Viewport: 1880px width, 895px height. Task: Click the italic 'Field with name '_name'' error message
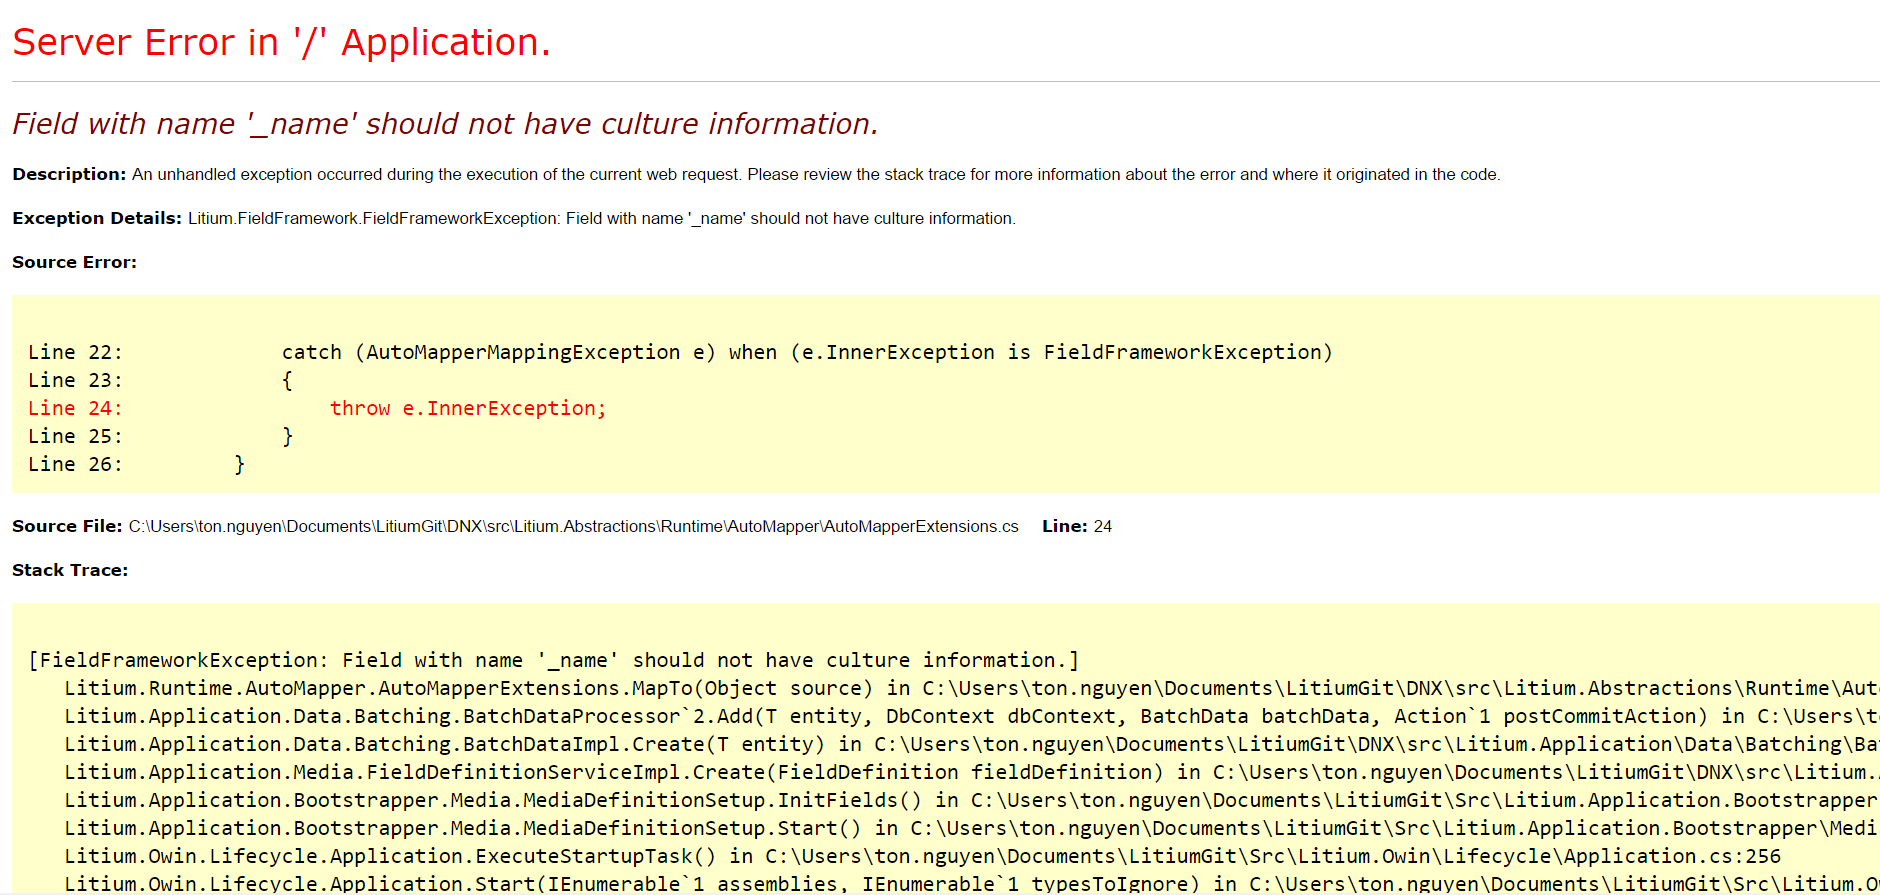[x=445, y=123]
